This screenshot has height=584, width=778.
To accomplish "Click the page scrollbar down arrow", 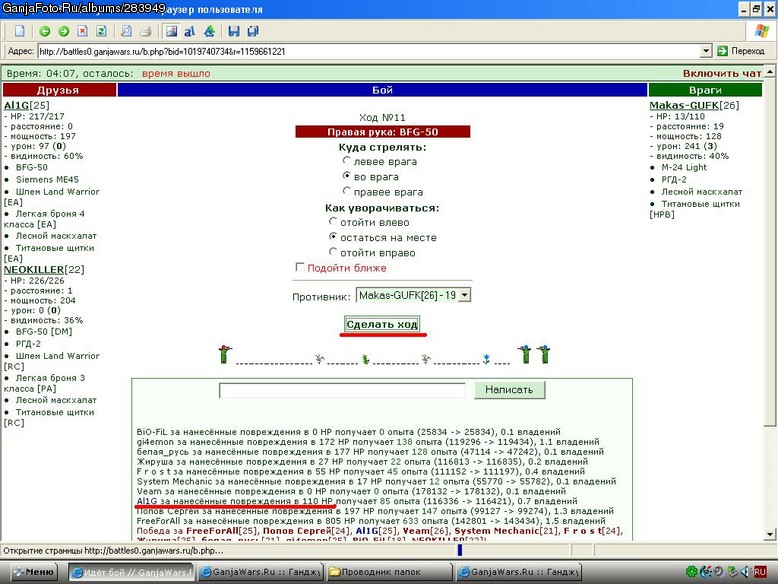I will point(770,534).
